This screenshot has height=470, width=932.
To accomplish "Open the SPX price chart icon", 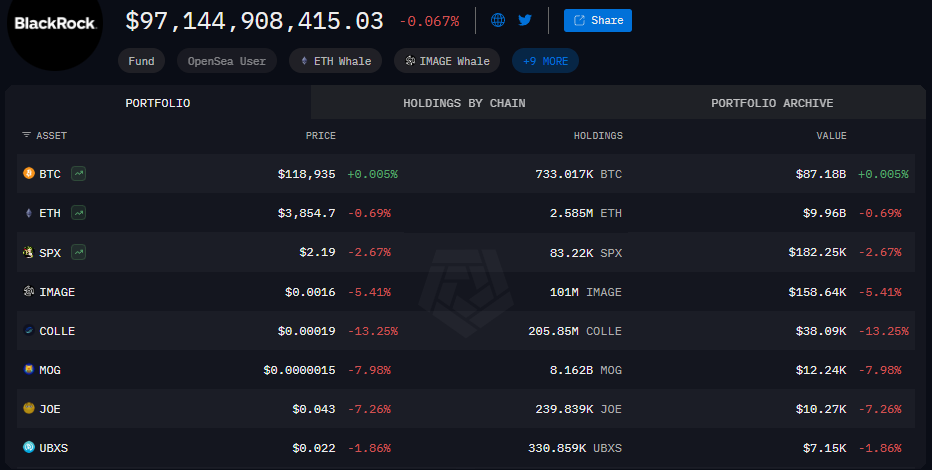I will (78, 252).
